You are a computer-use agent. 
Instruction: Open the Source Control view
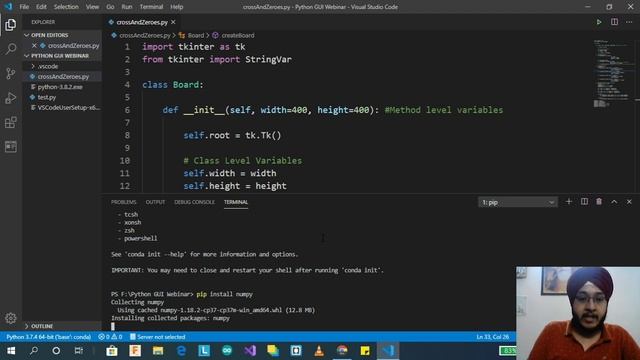click(11, 73)
